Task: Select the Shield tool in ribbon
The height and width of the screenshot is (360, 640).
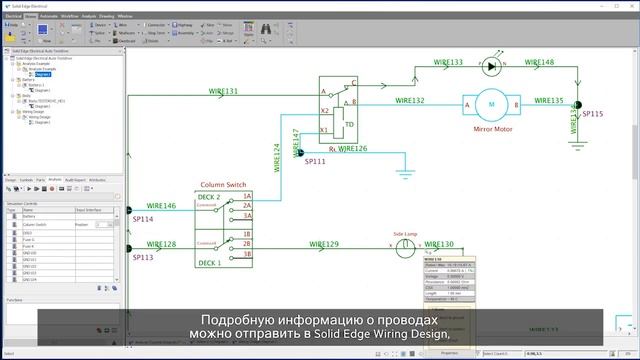Action: [x=151, y=41]
